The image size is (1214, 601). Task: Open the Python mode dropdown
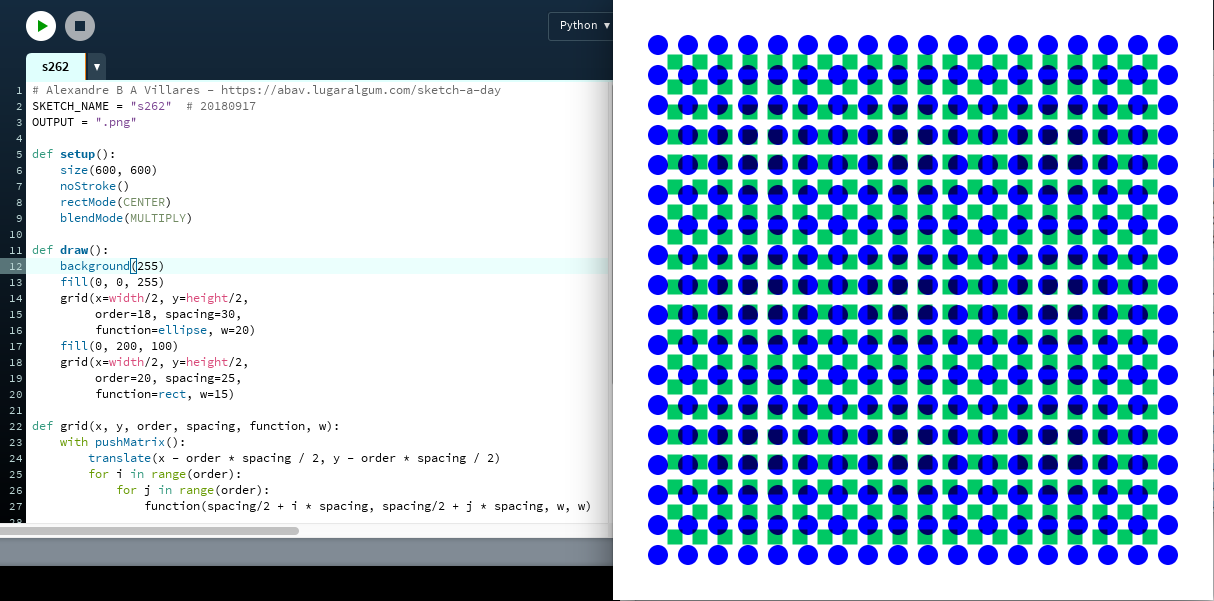[x=584, y=26]
